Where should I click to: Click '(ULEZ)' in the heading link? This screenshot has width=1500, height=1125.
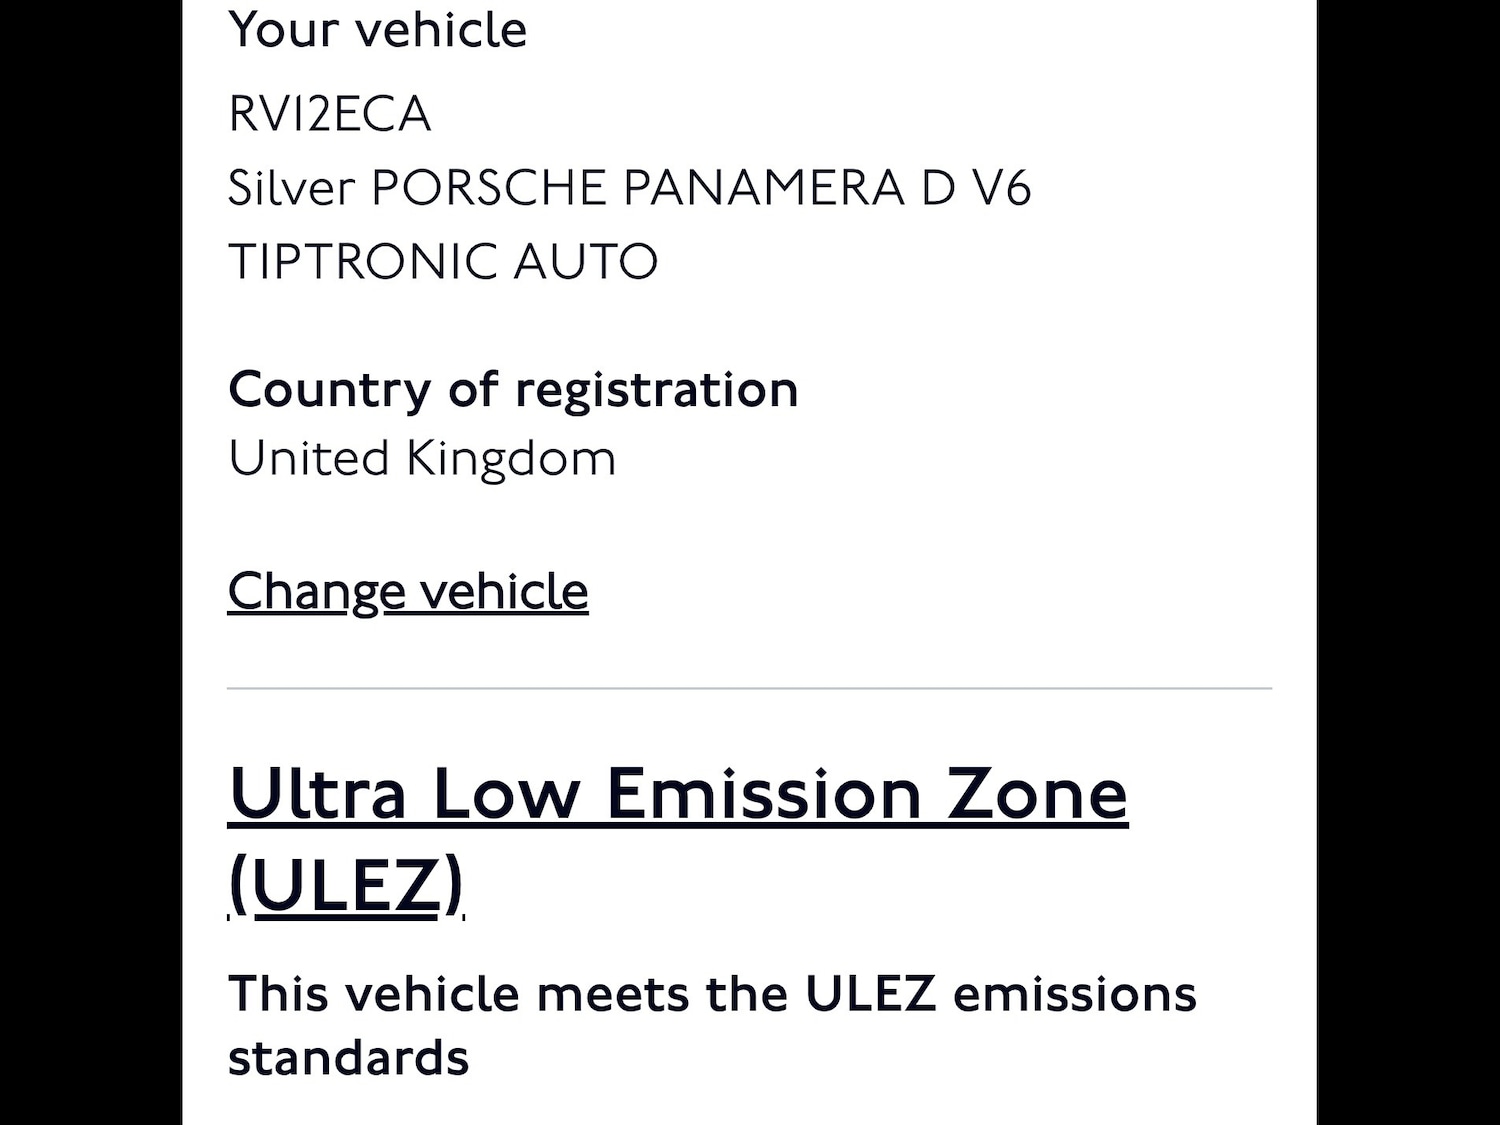tap(346, 884)
